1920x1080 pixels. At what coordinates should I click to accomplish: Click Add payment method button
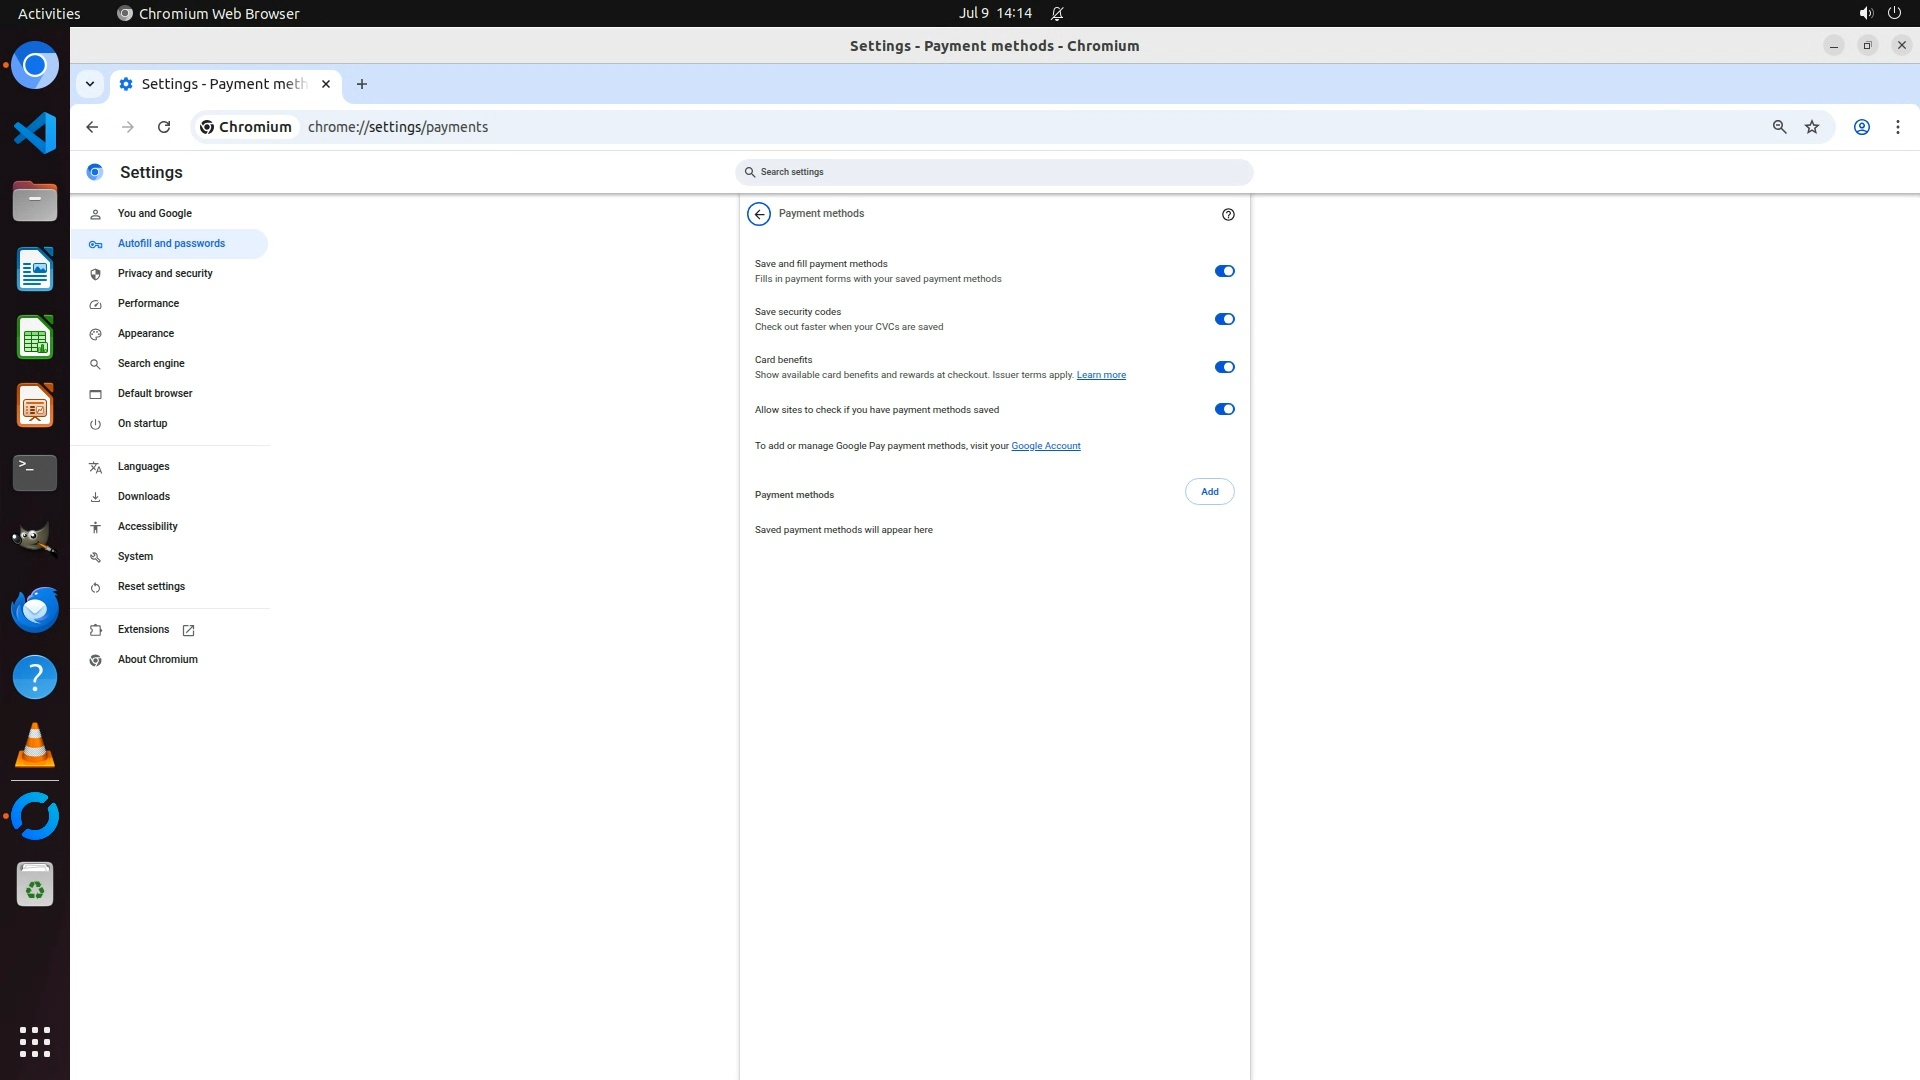(1209, 492)
